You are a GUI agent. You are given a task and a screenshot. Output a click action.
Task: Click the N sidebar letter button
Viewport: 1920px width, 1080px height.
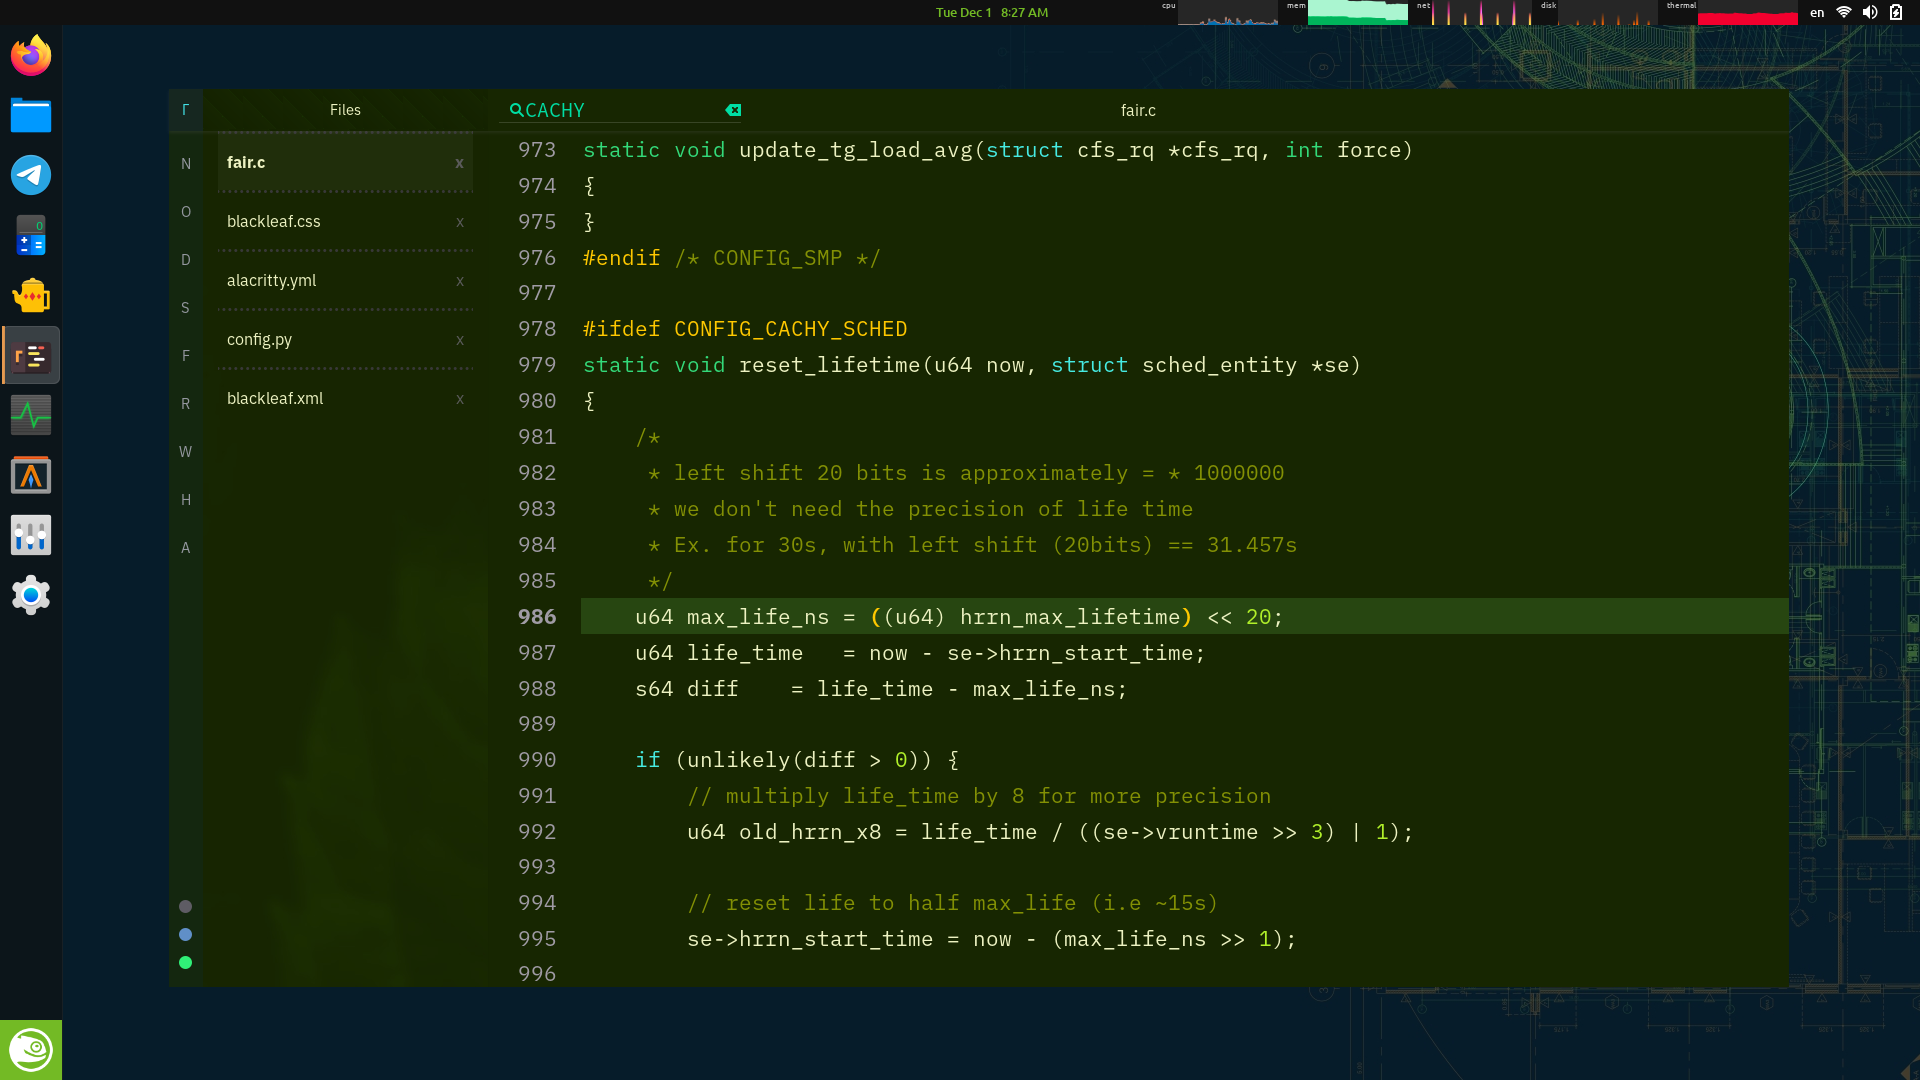pos(186,164)
